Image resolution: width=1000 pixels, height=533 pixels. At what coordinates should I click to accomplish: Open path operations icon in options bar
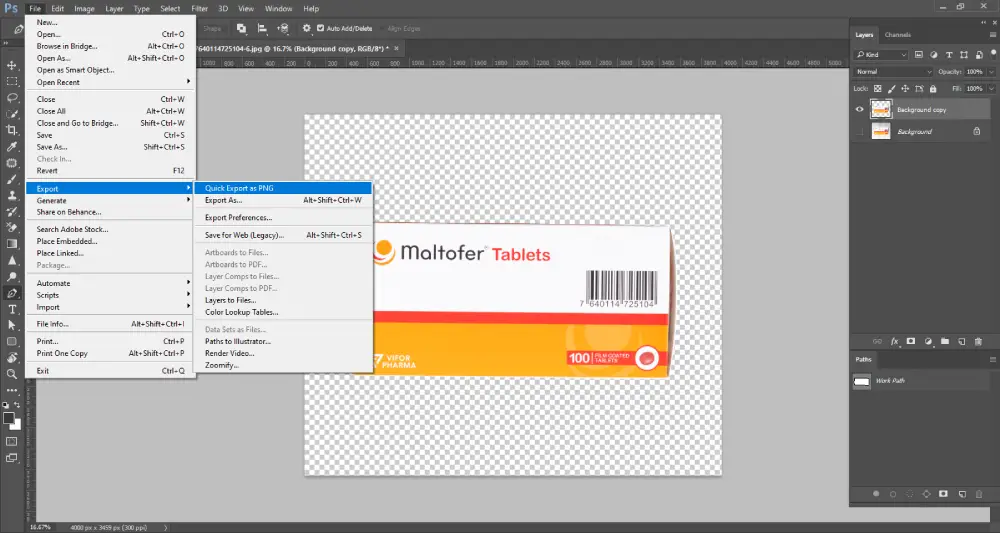click(x=242, y=28)
